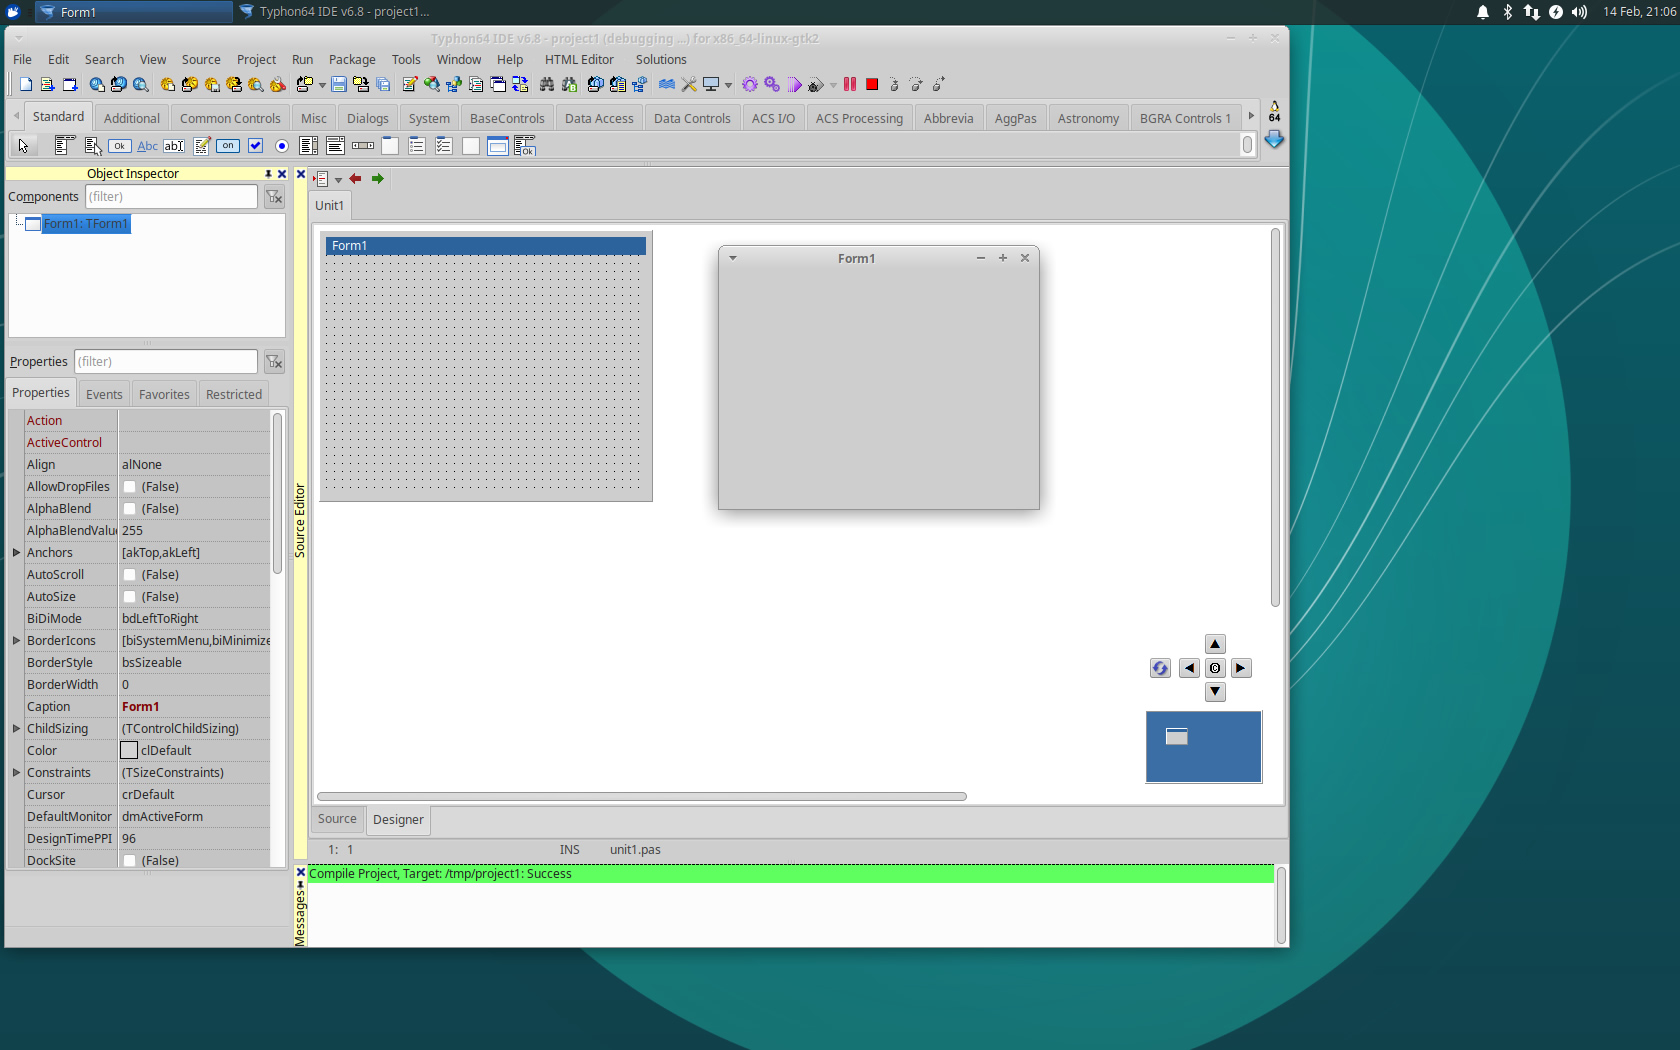Image resolution: width=1680 pixels, height=1050 pixels.
Task: Toggle the AutoSize checkbox
Action: pyautogui.click(x=129, y=597)
